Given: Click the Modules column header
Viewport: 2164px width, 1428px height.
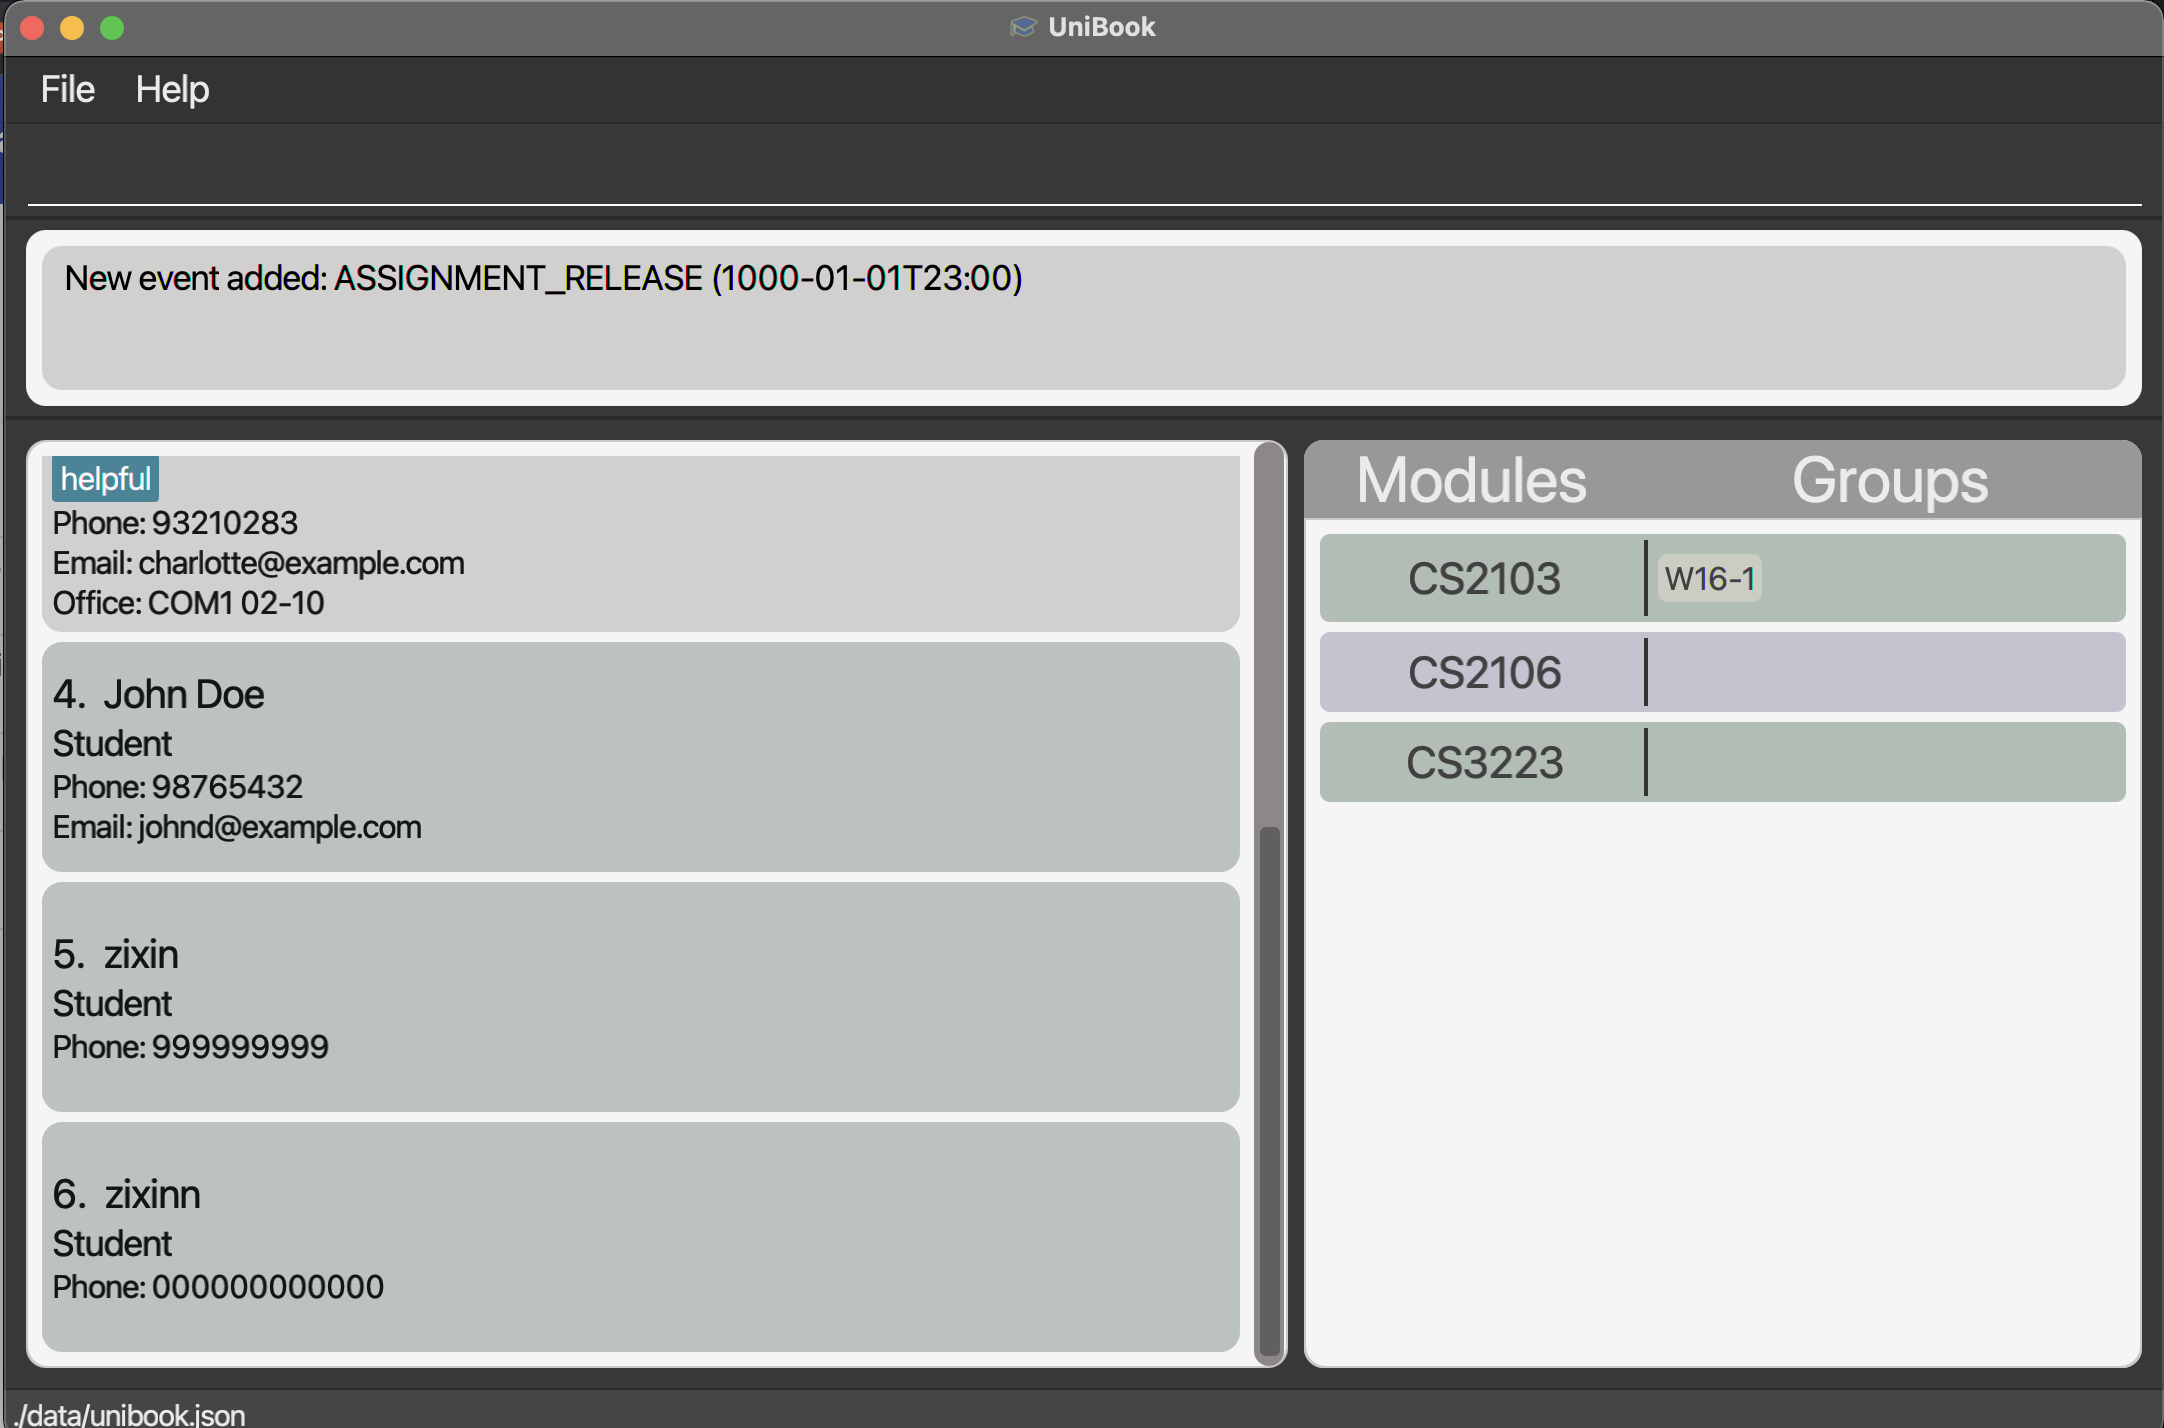Looking at the screenshot, I should tap(1471, 481).
